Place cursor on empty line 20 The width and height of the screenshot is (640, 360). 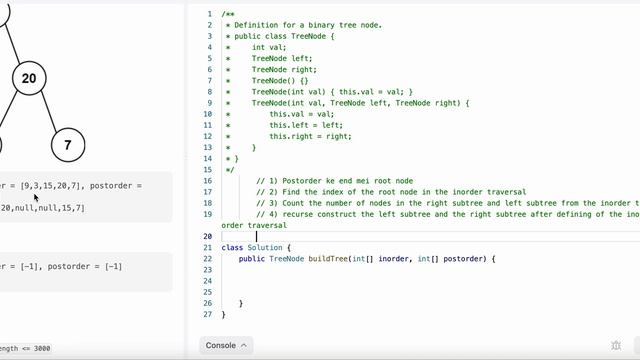tap(431, 236)
